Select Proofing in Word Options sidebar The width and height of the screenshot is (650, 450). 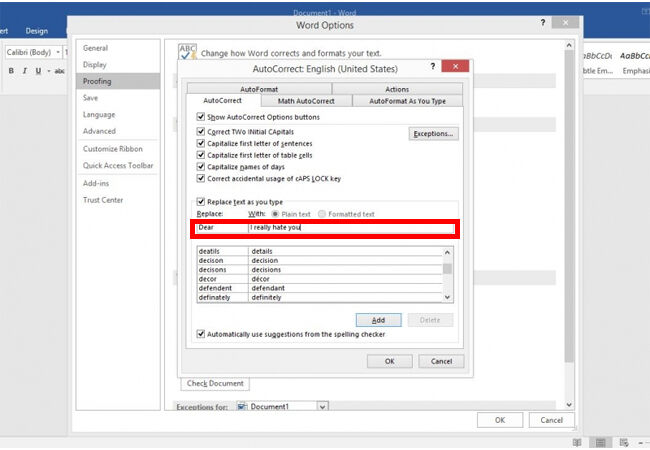[x=118, y=81]
